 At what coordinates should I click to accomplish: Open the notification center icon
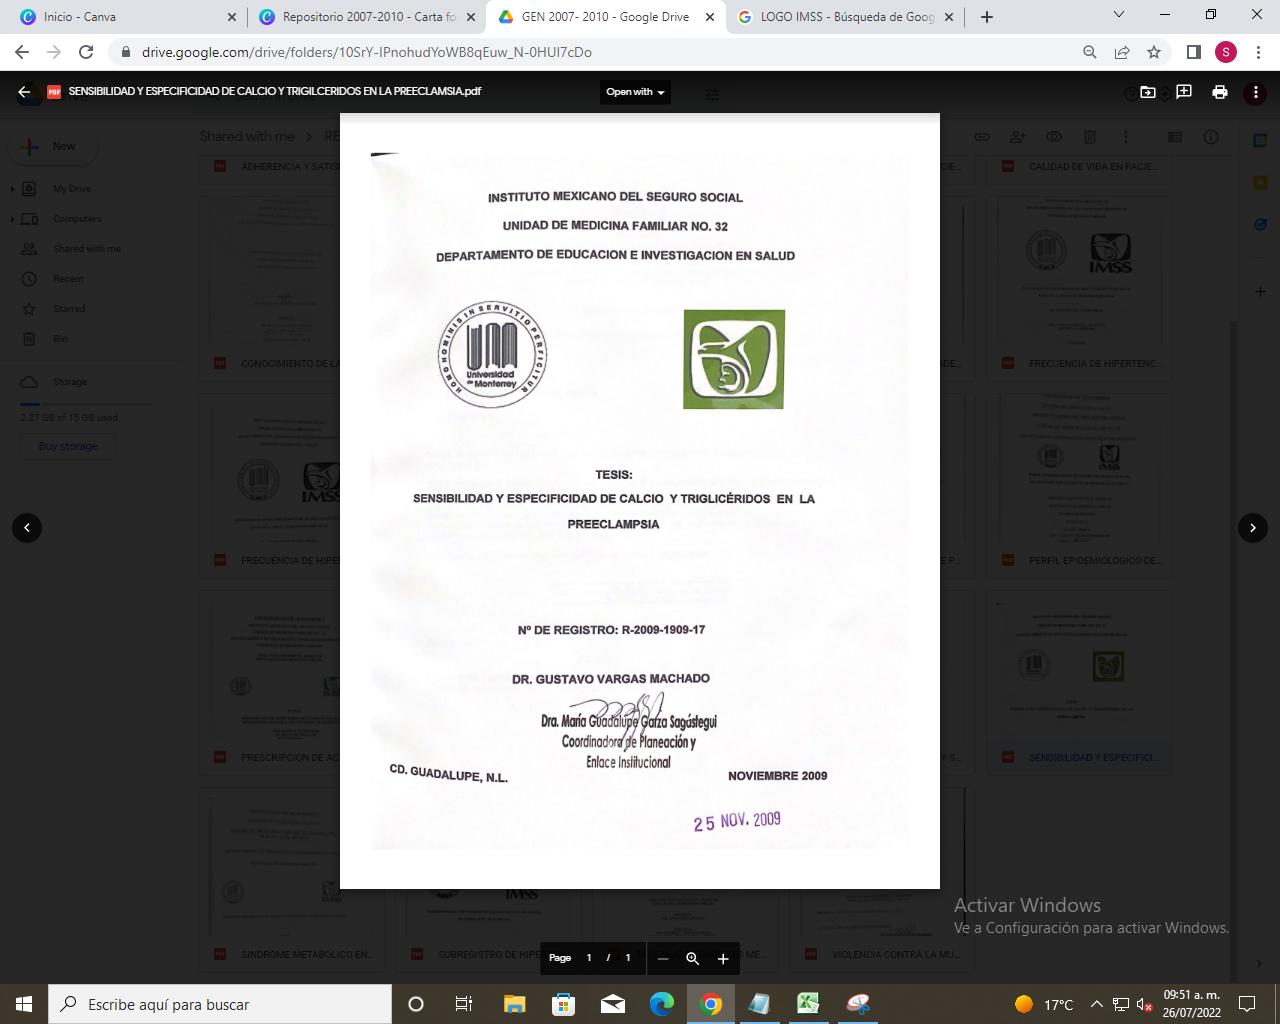1247,1004
